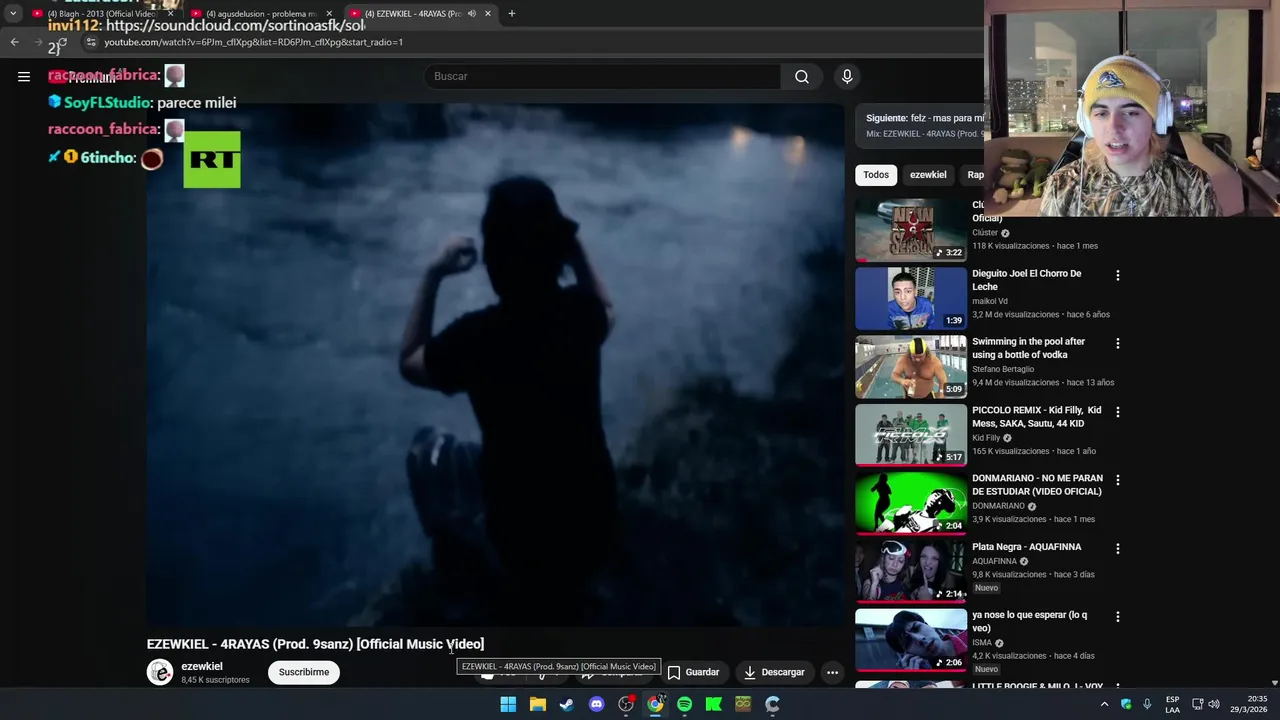
Task: Open the YouTube hamburger guide menu
Action: (x=24, y=76)
